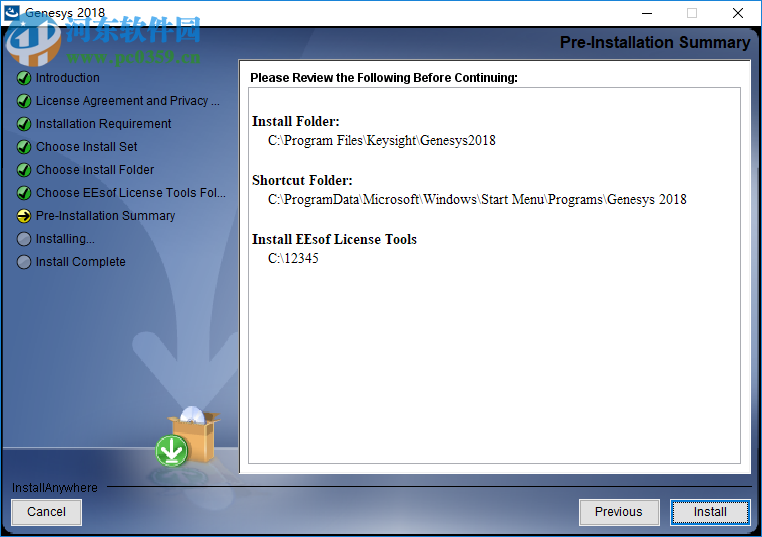The image size is (762, 537).
Task: Click the yellow arrow icon for Pre-Installation Summary
Action: (x=24, y=216)
